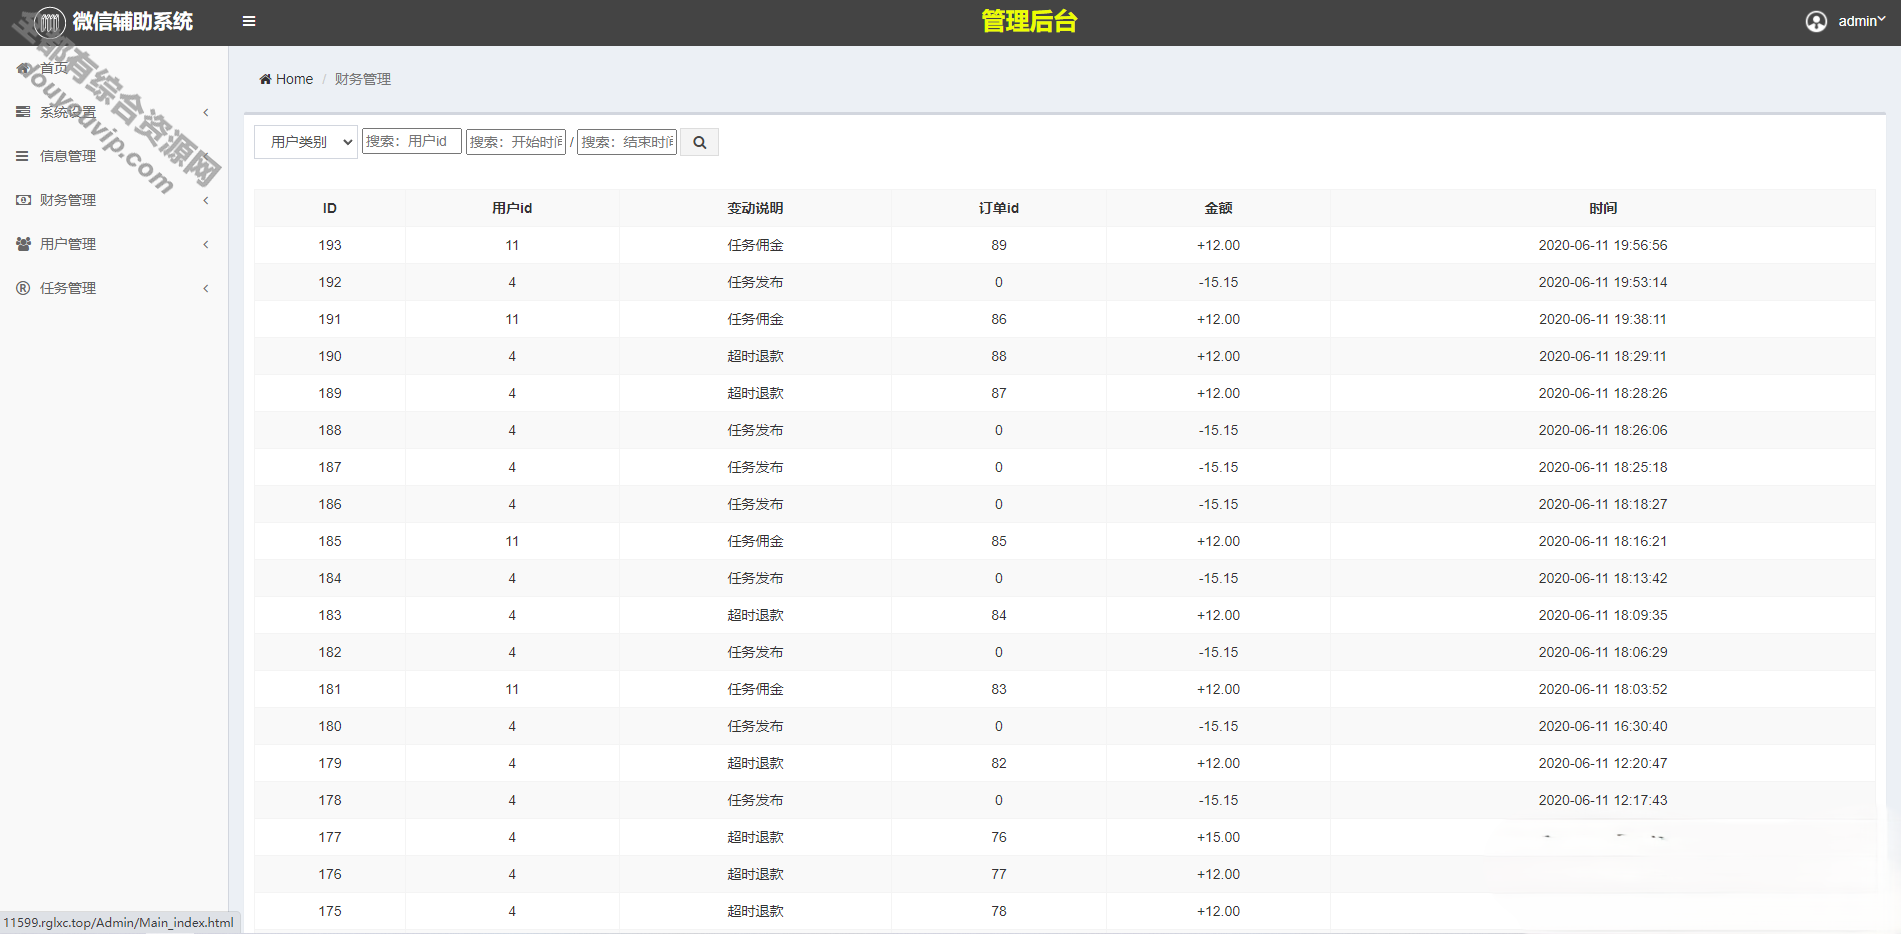1901x934 pixels.
Task: Open 任务管理 menu item
Action: (x=68, y=288)
